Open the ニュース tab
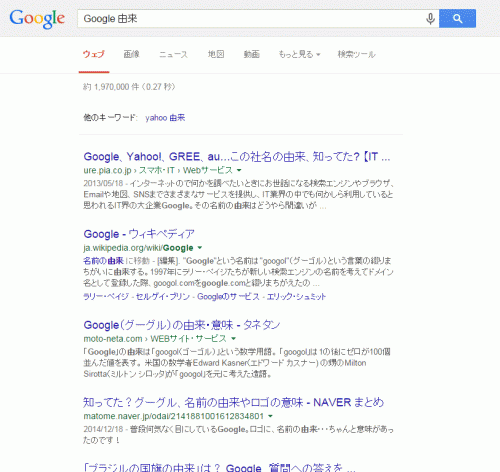Image resolution: width=500 pixels, height=472 pixels. (x=173, y=54)
